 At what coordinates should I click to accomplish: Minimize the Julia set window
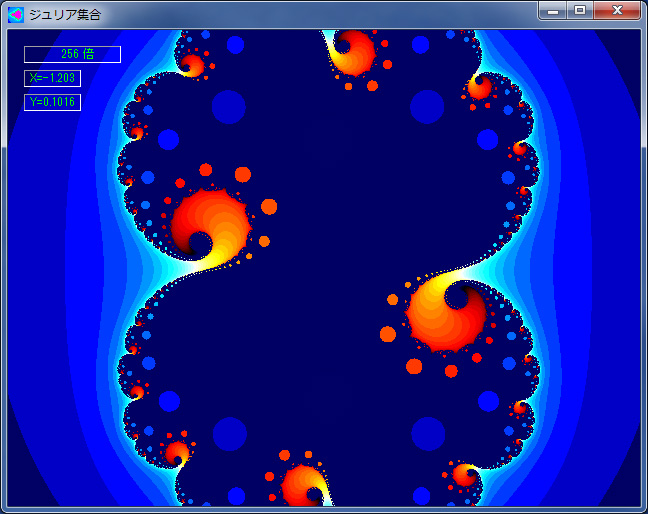click(553, 11)
